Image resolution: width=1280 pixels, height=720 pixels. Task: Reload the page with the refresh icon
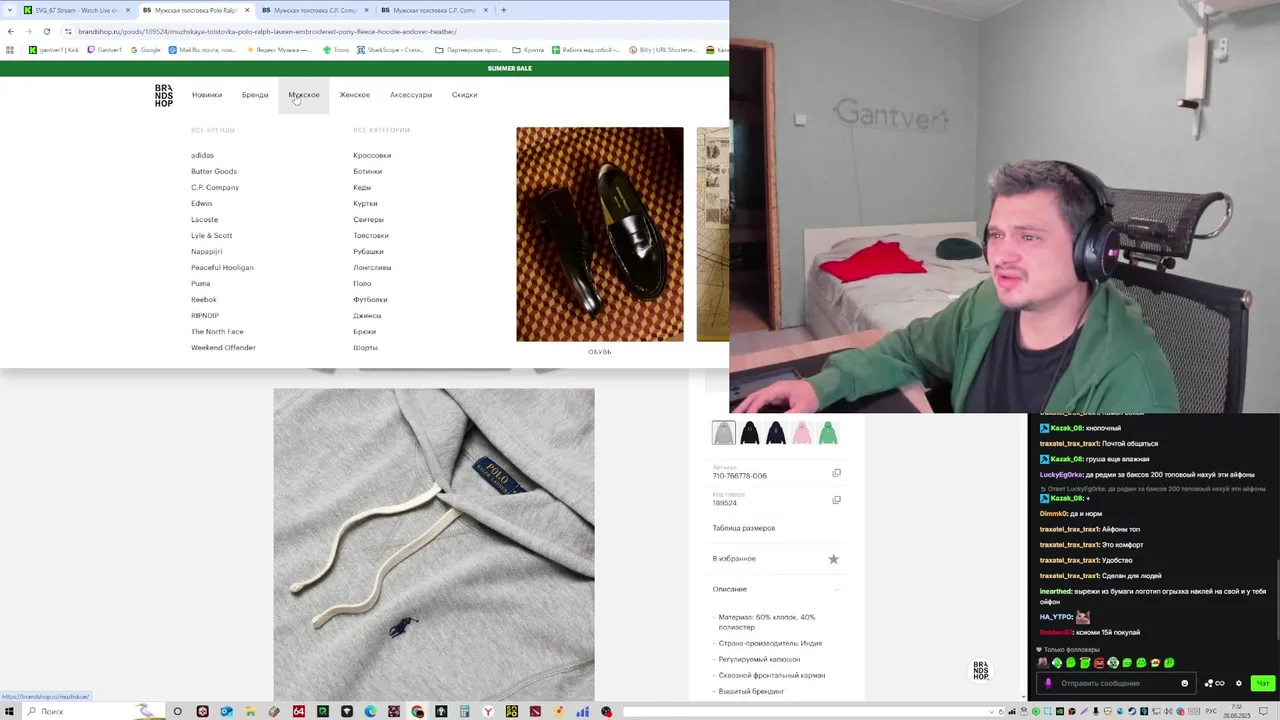point(46,31)
